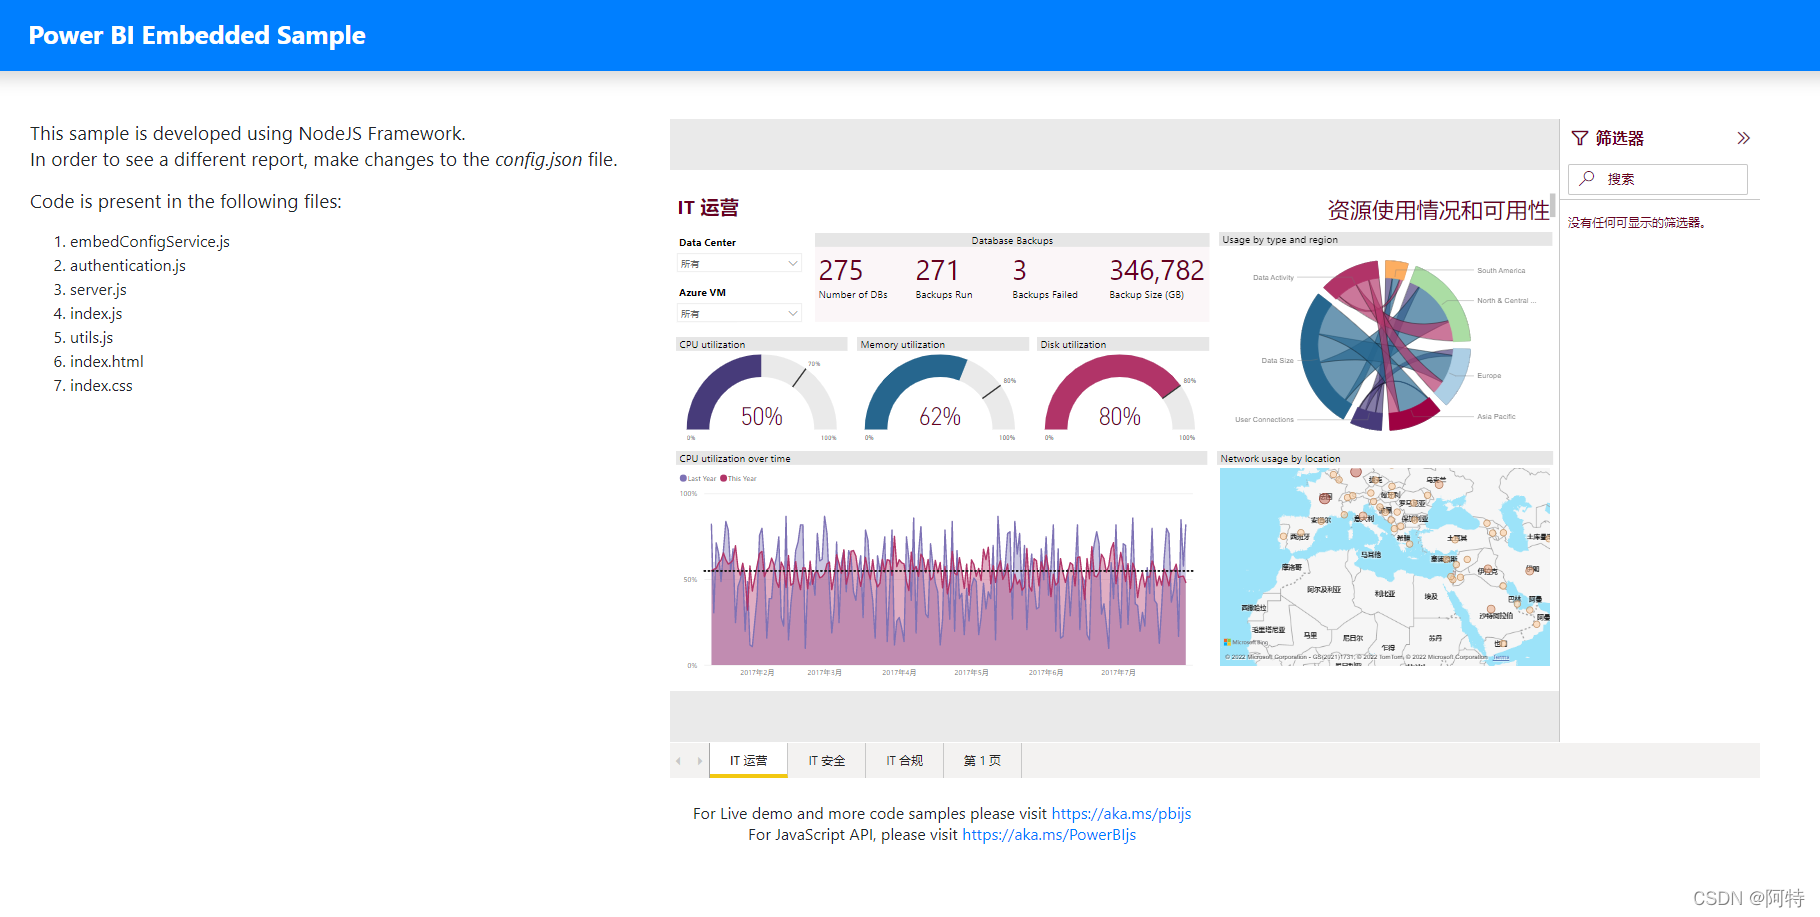The image size is (1820, 917).
Task: Click the previous page arrow beside the tabs
Action: tap(678, 760)
